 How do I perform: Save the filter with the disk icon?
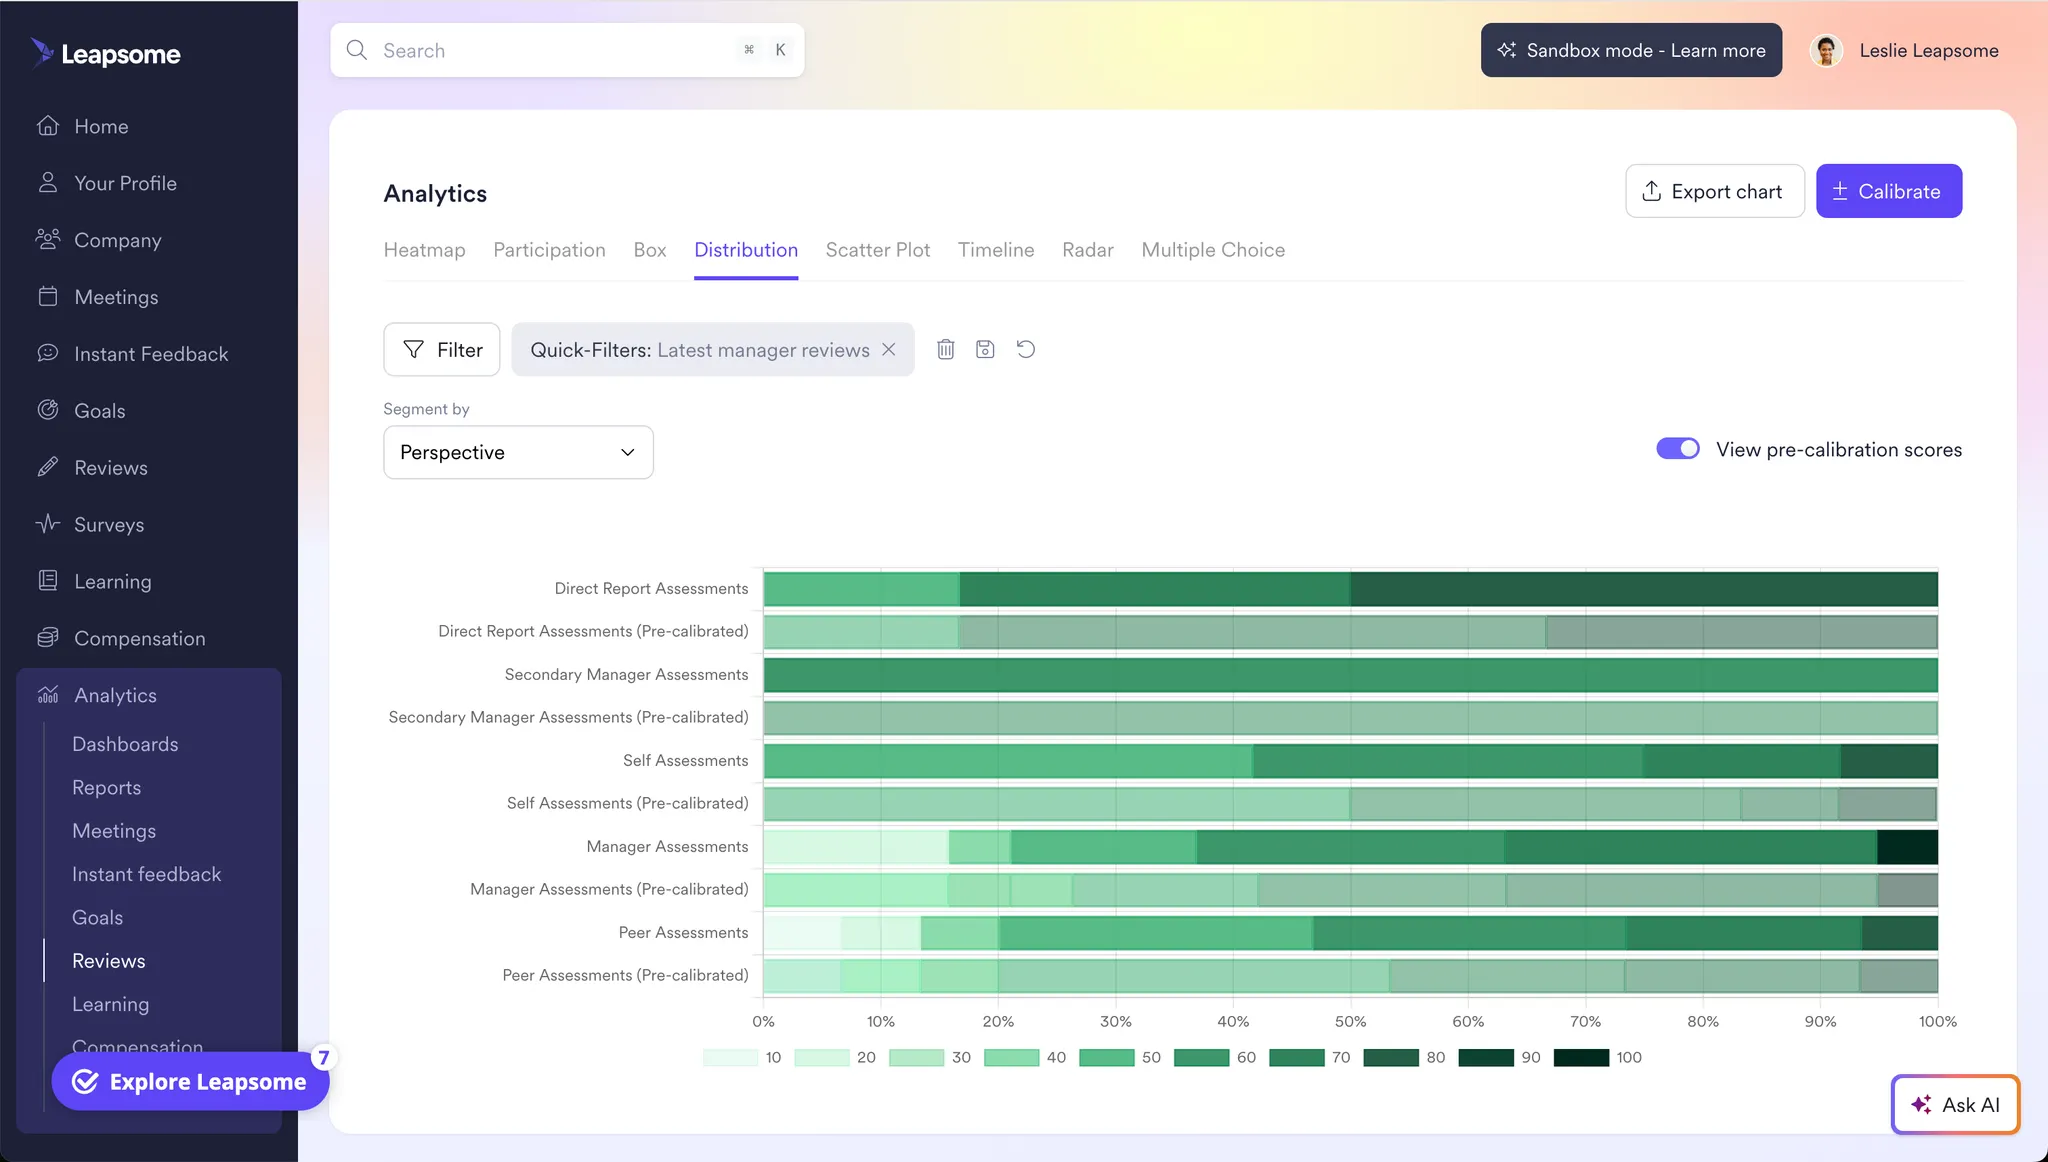click(x=986, y=349)
